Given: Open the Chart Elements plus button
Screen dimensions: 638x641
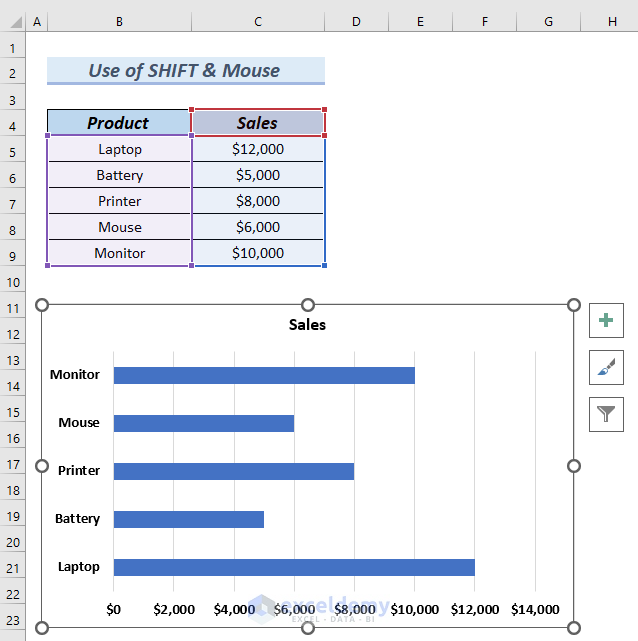Looking at the screenshot, I should click(606, 320).
